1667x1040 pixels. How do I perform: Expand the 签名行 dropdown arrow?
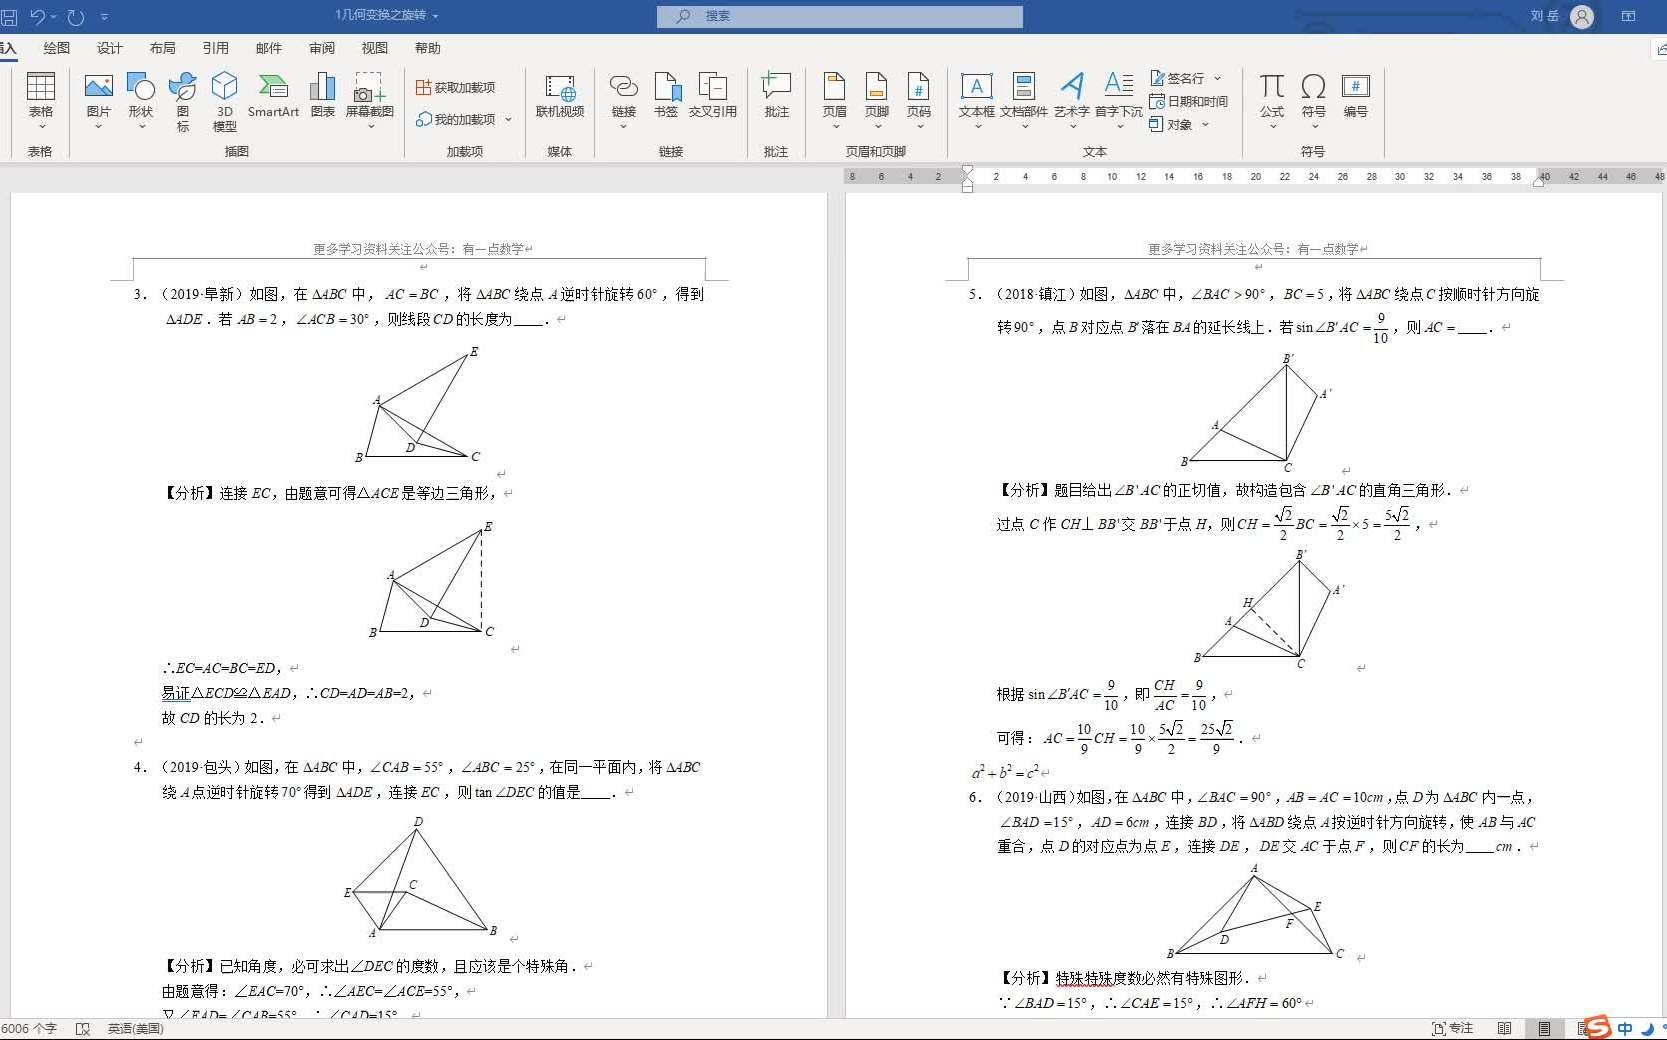coord(1217,78)
